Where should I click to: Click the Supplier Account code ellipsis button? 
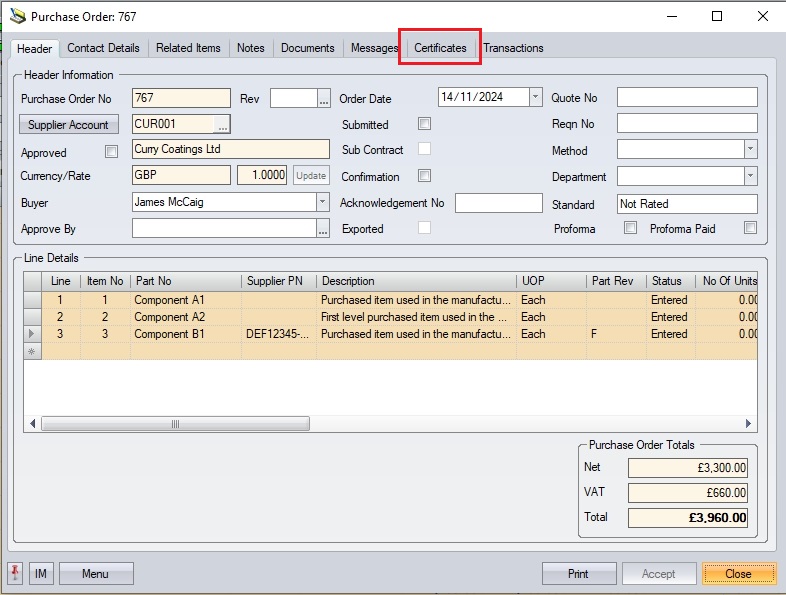(x=223, y=125)
